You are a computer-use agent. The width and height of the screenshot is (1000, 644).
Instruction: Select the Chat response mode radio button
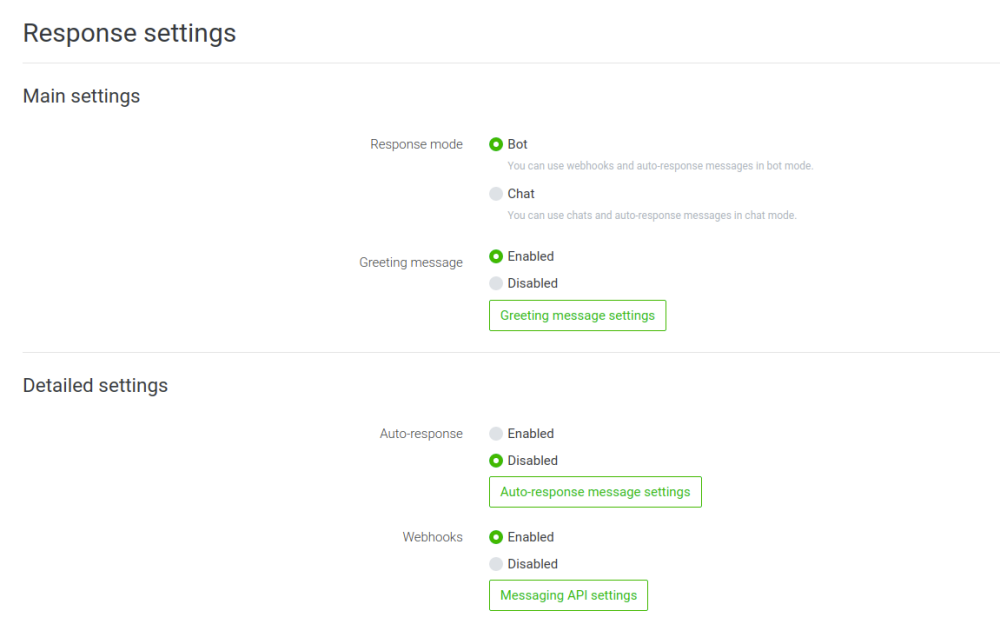(496, 194)
